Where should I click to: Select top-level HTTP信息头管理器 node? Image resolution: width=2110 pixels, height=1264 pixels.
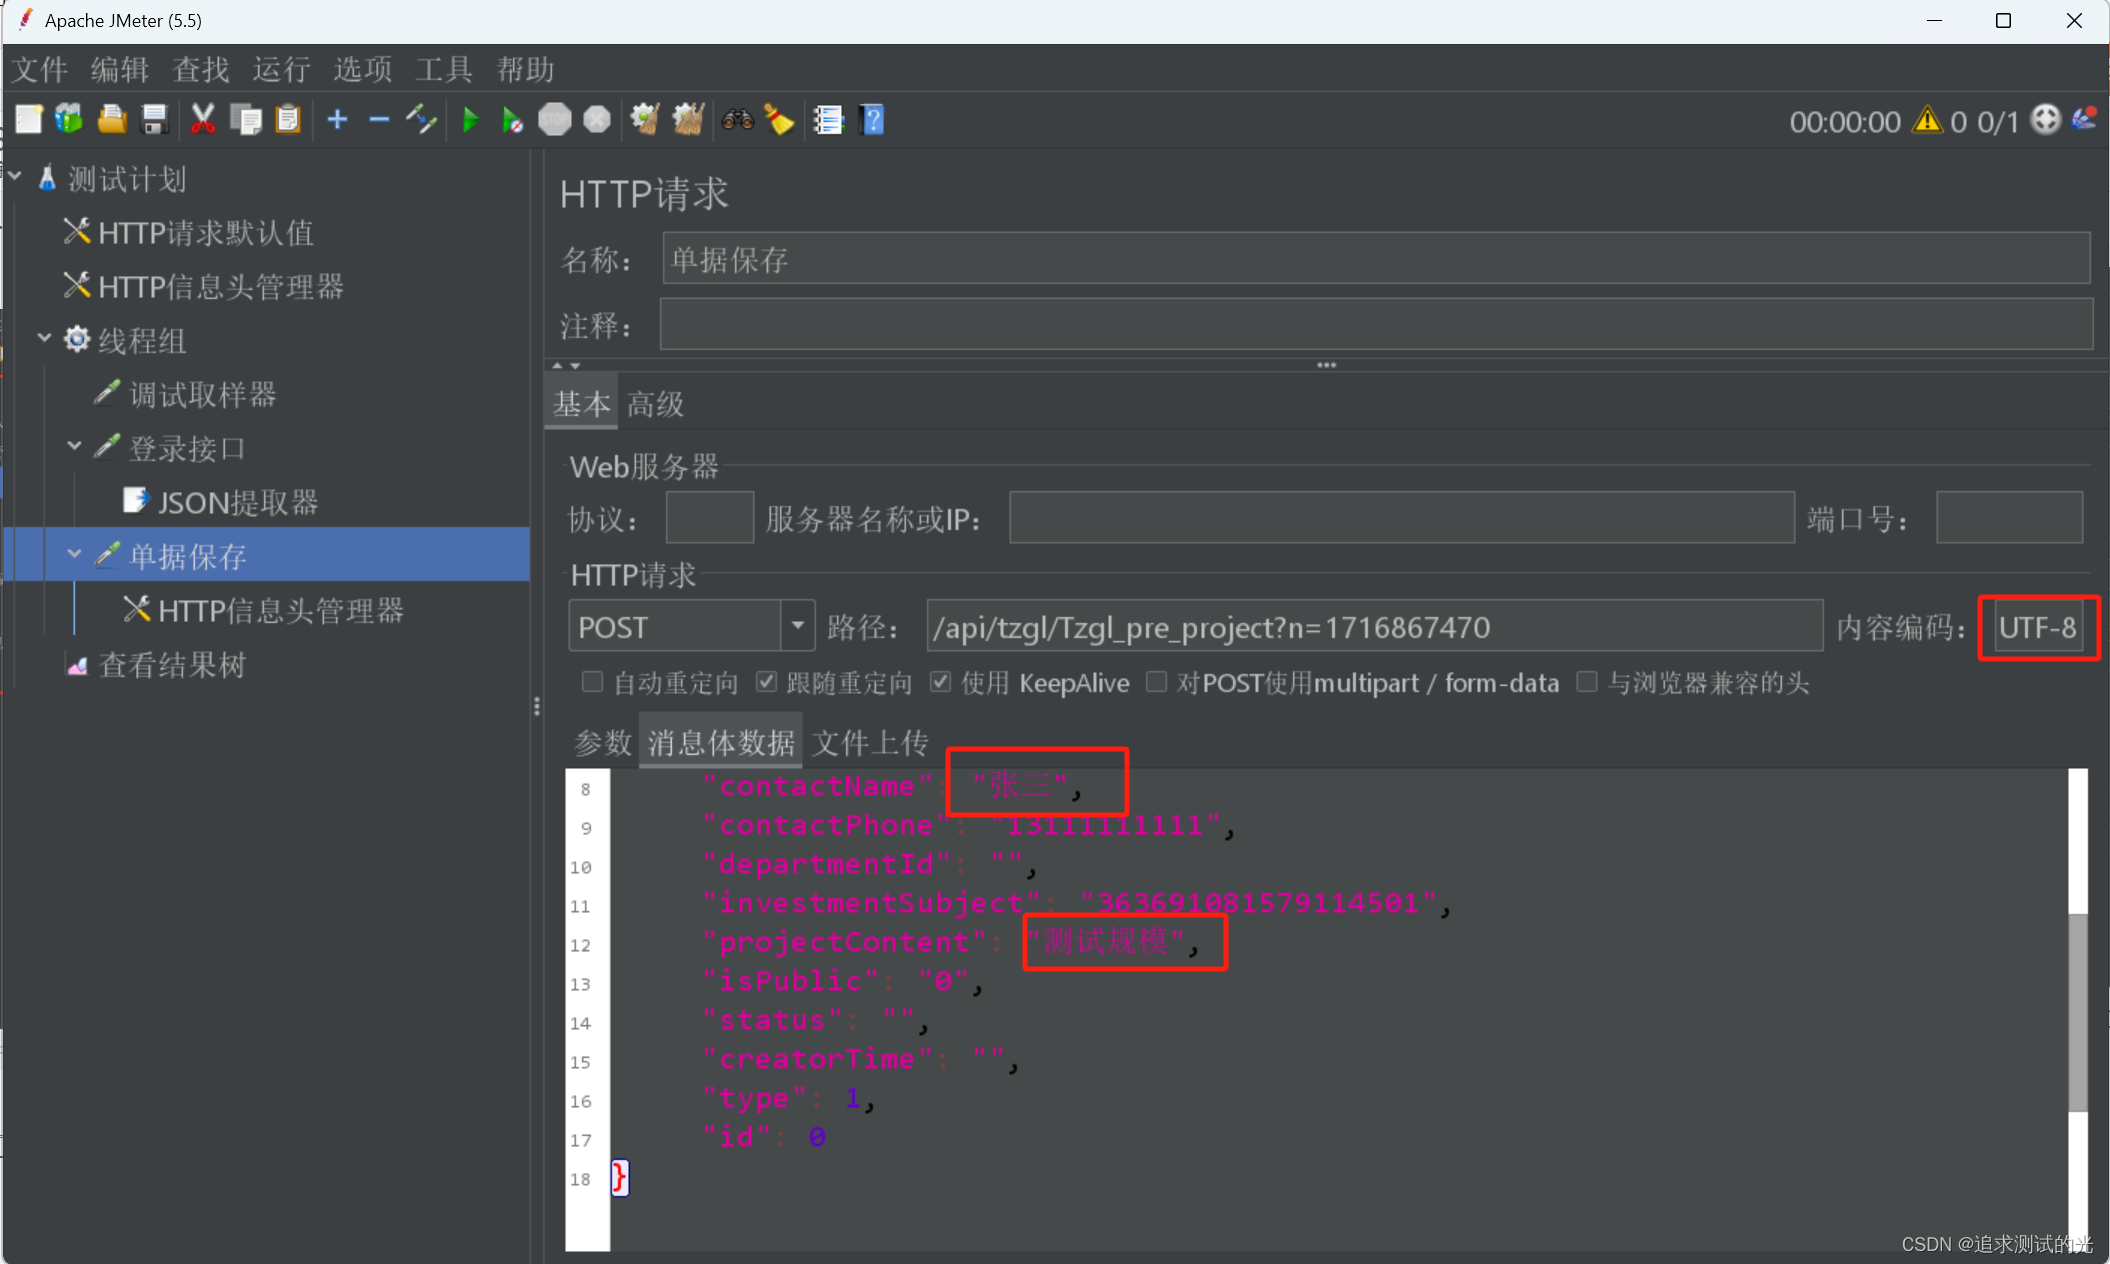[x=204, y=286]
